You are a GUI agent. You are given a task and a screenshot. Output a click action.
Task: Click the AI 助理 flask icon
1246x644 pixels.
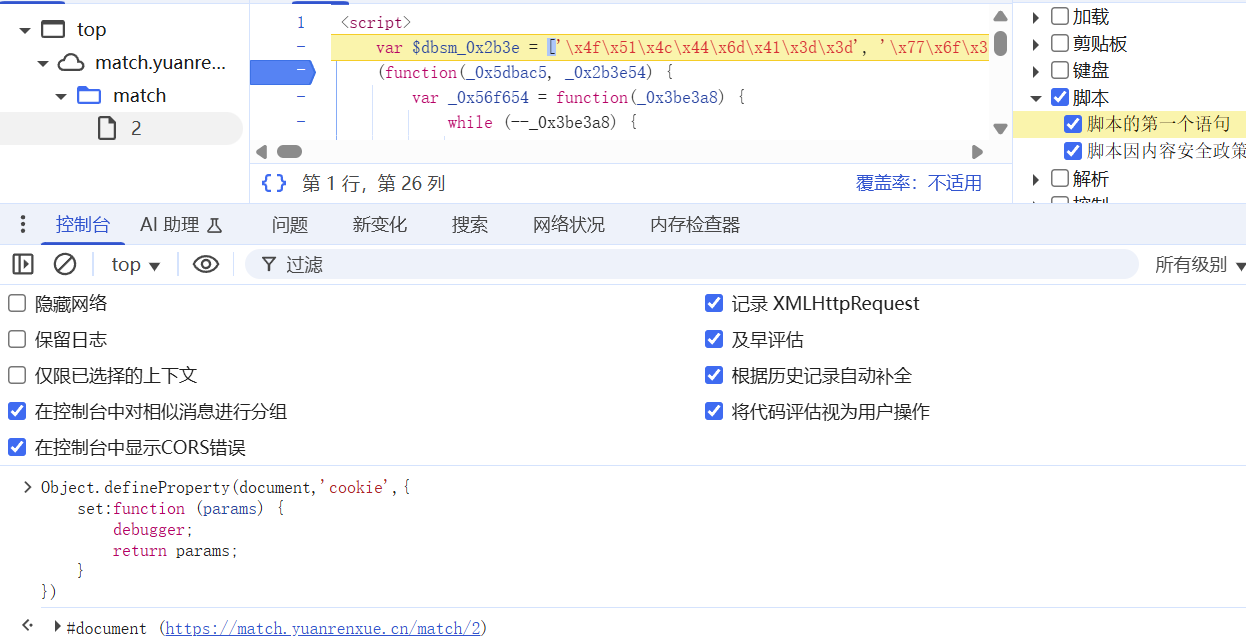click(214, 225)
